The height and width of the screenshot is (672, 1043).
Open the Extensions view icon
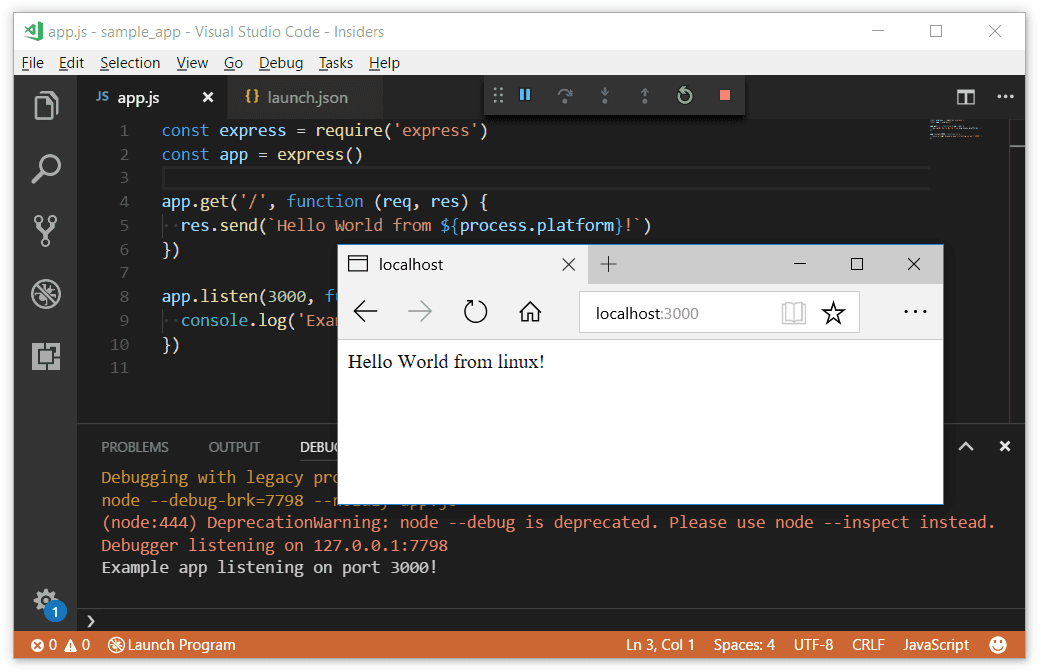coord(46,356)
